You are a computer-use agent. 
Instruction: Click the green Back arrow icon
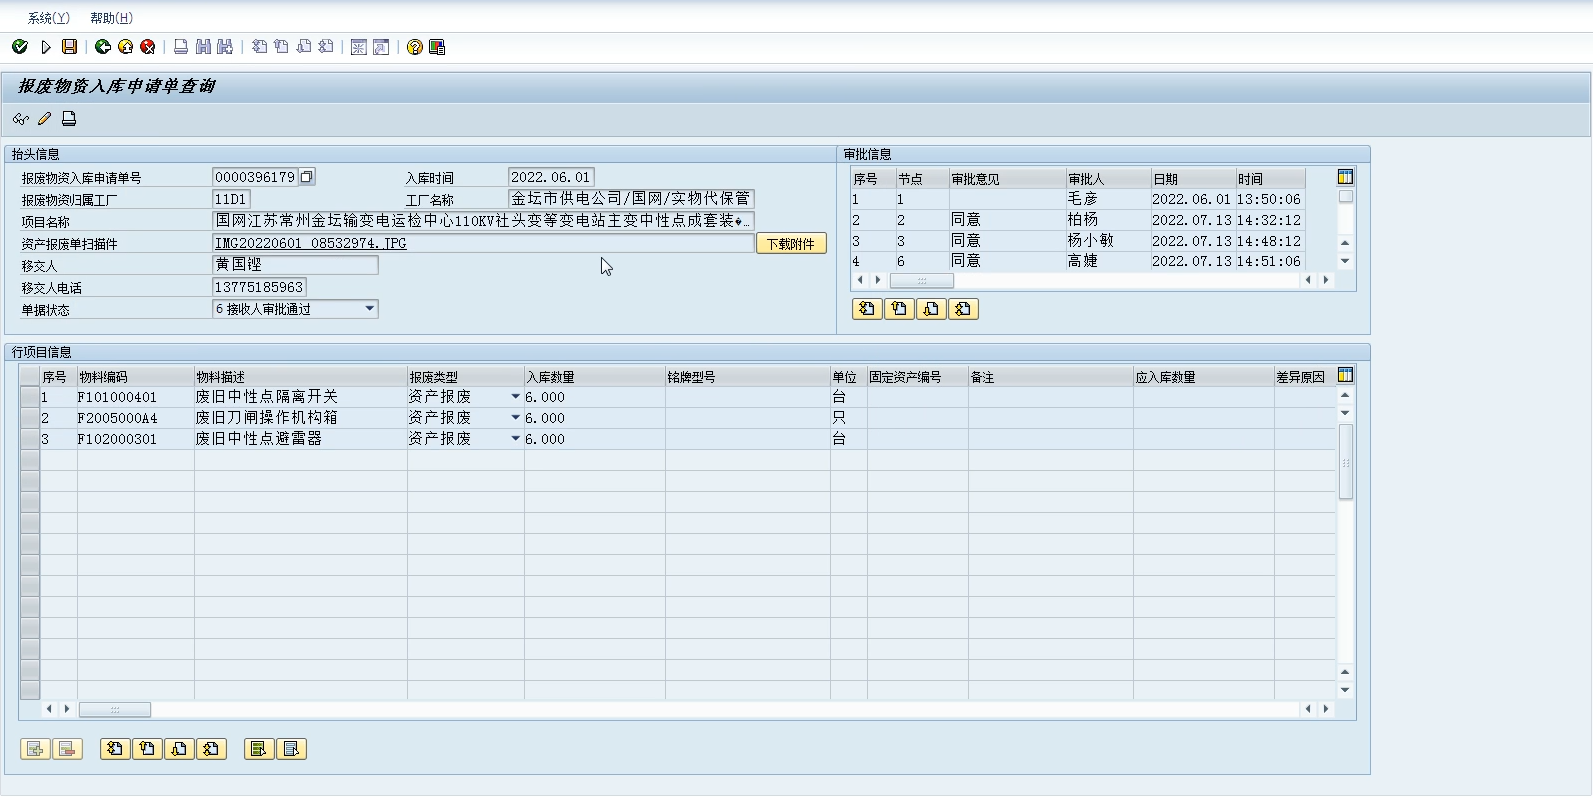102,47
